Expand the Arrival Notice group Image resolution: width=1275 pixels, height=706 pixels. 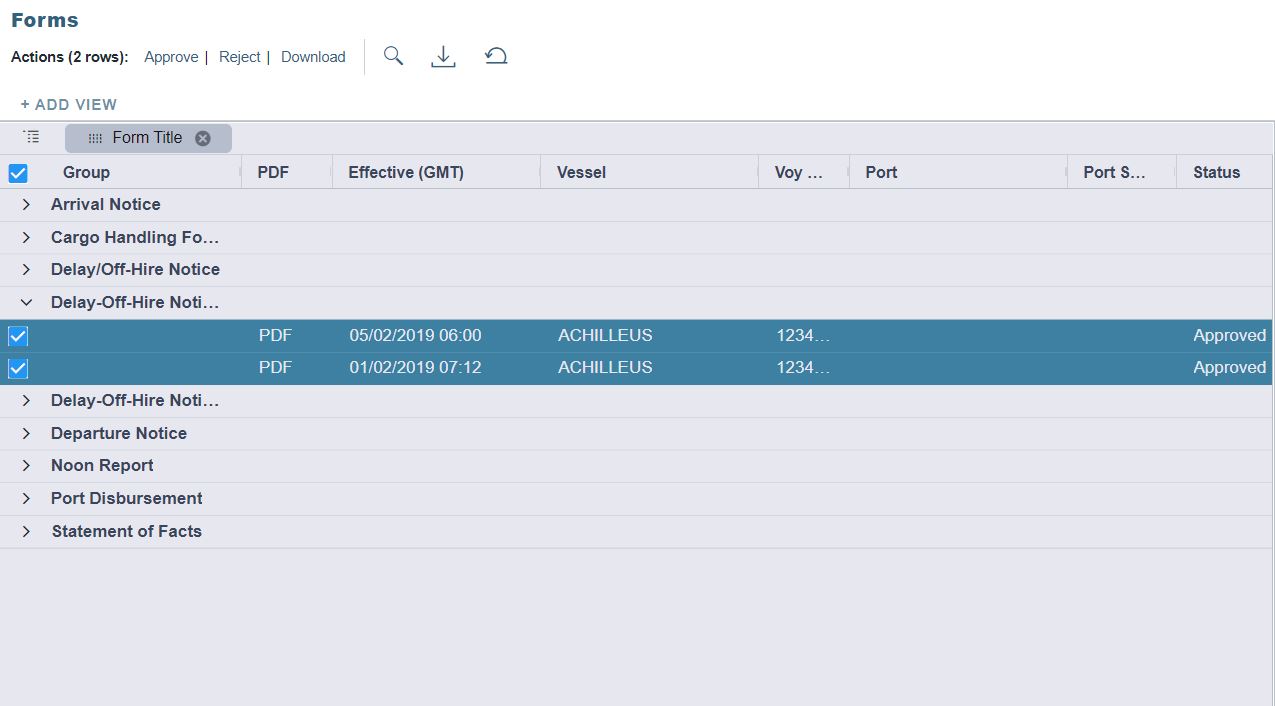(26, 204)
